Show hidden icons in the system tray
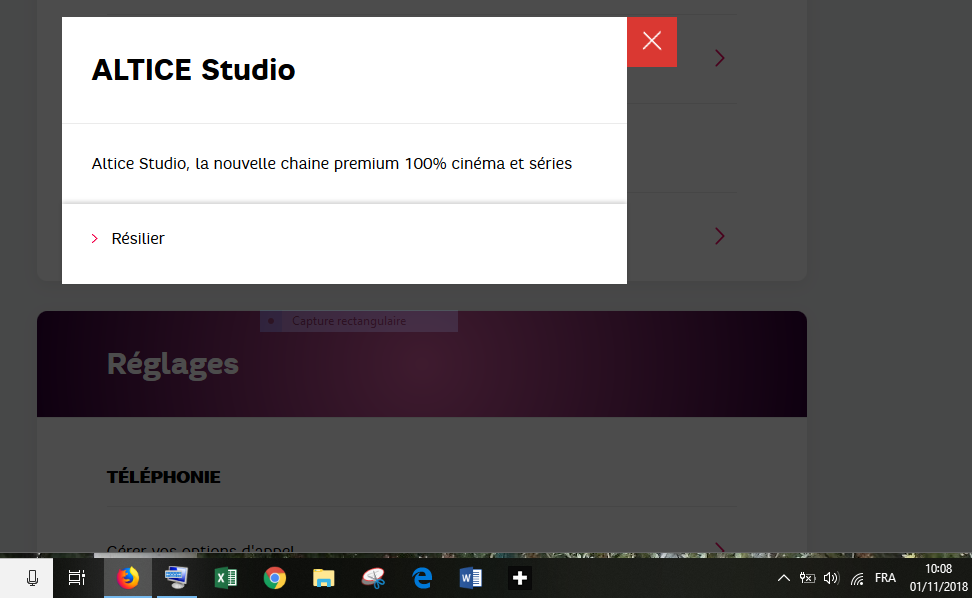 click(784, 577)
